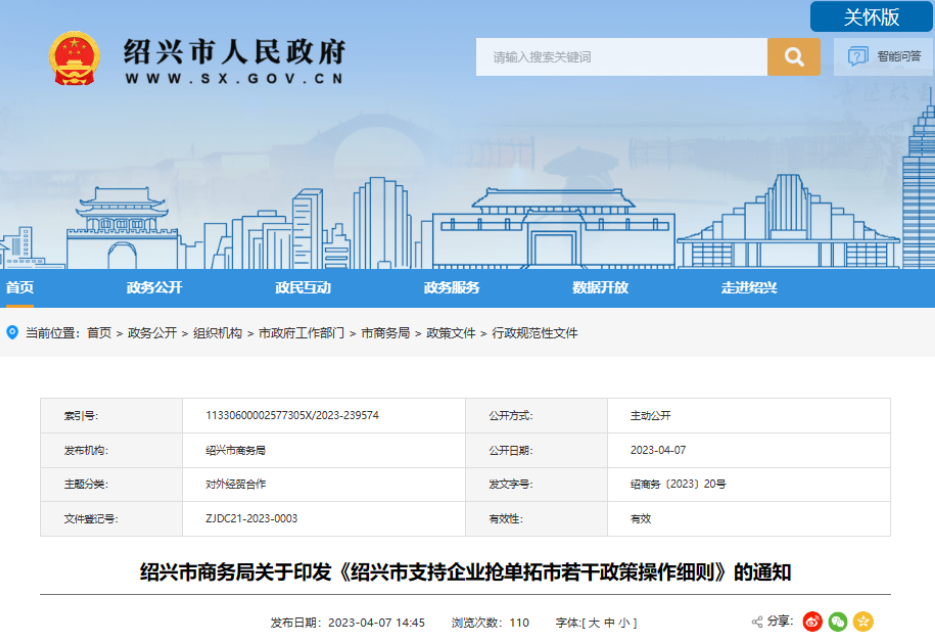Open 行政规范性文件 breadcrumb link
This screenshot has width=935, height=643.
534,333
